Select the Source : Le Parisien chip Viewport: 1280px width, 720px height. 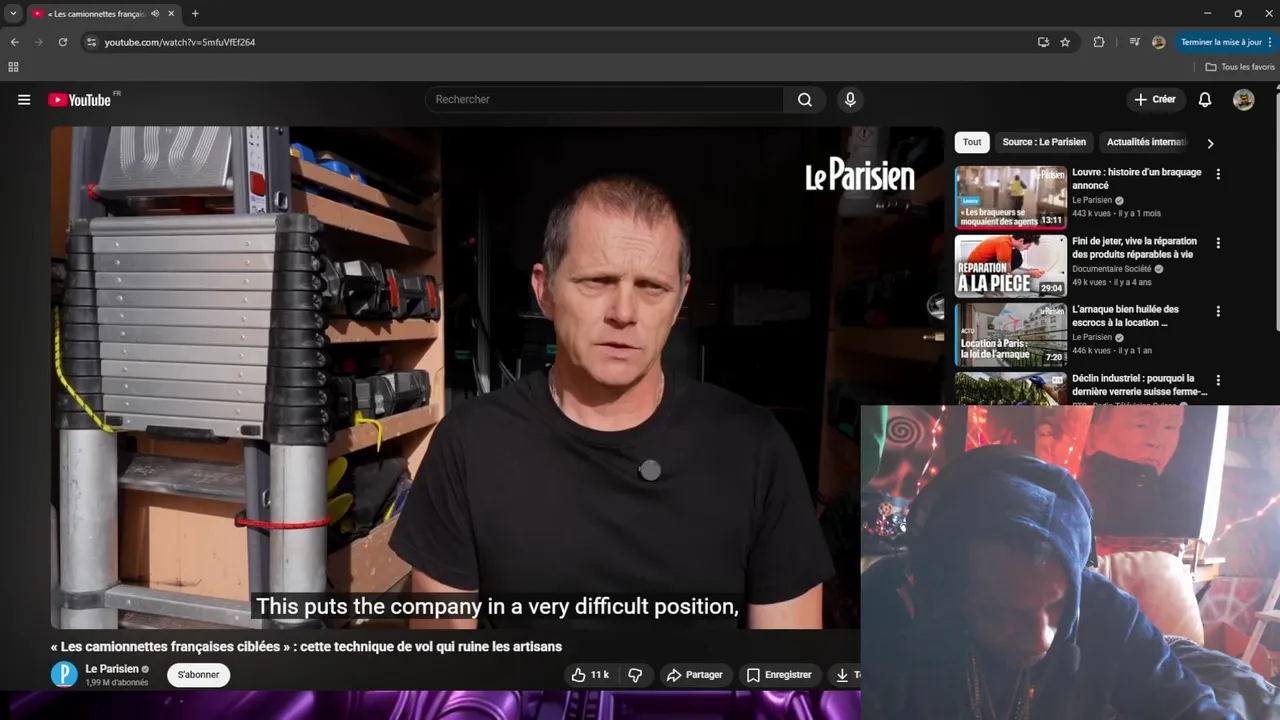[x=1044, y=142]
